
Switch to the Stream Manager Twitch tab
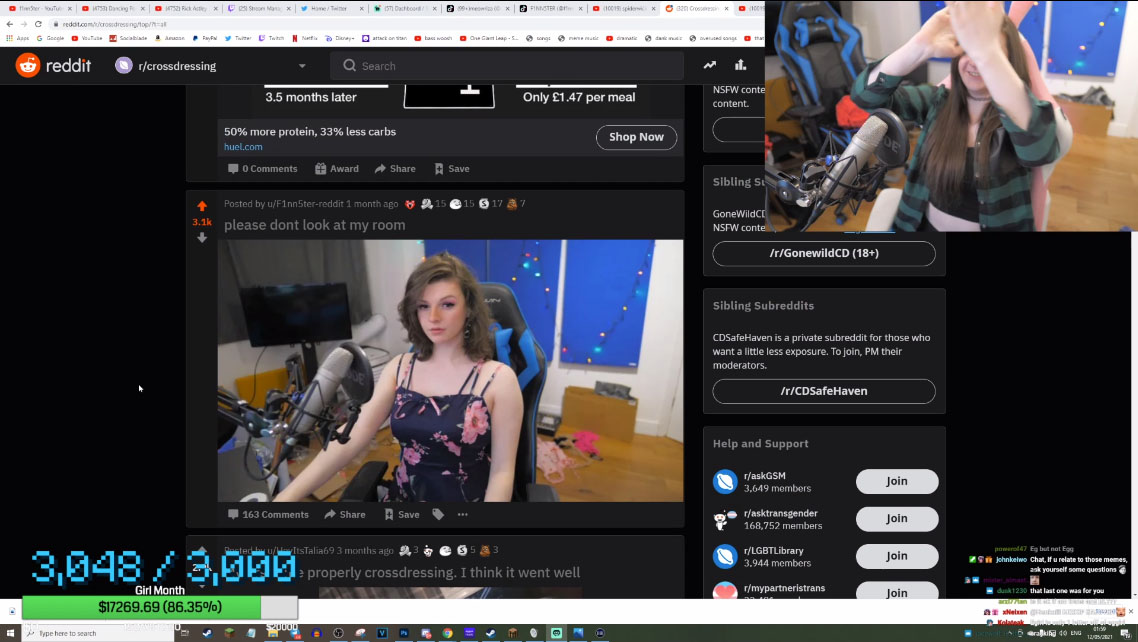[258, 9]
